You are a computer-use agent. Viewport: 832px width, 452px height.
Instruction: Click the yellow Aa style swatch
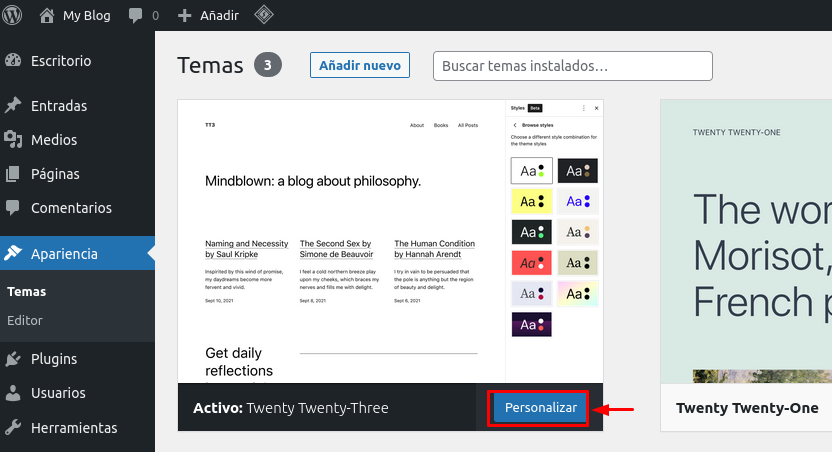(x=532, y=201)
